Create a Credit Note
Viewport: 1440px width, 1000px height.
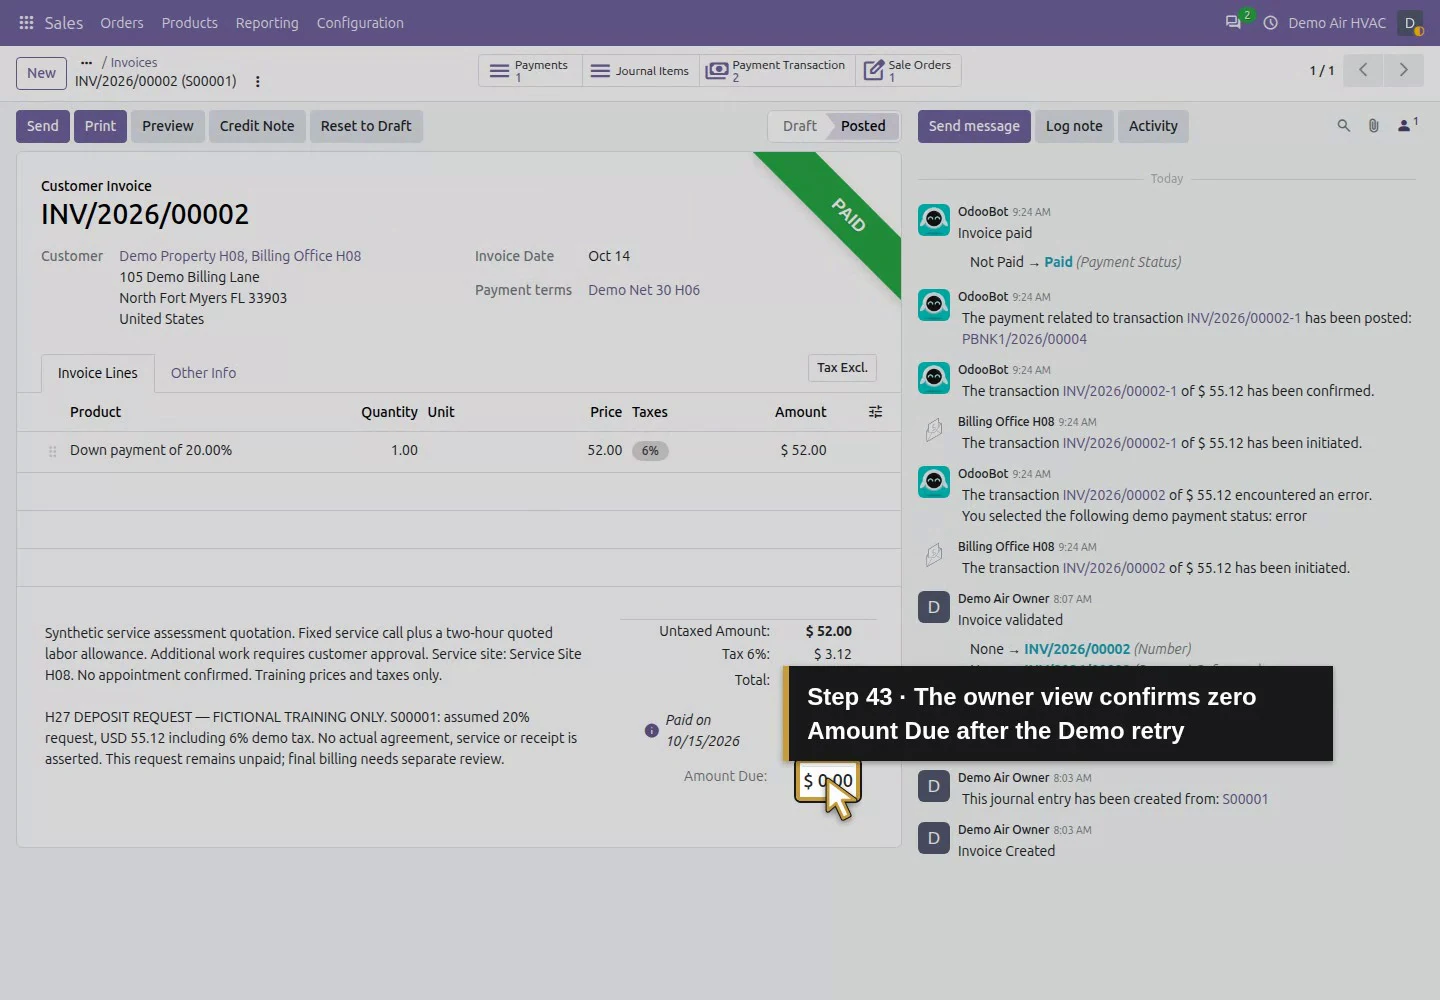click(x=257, y=126)
